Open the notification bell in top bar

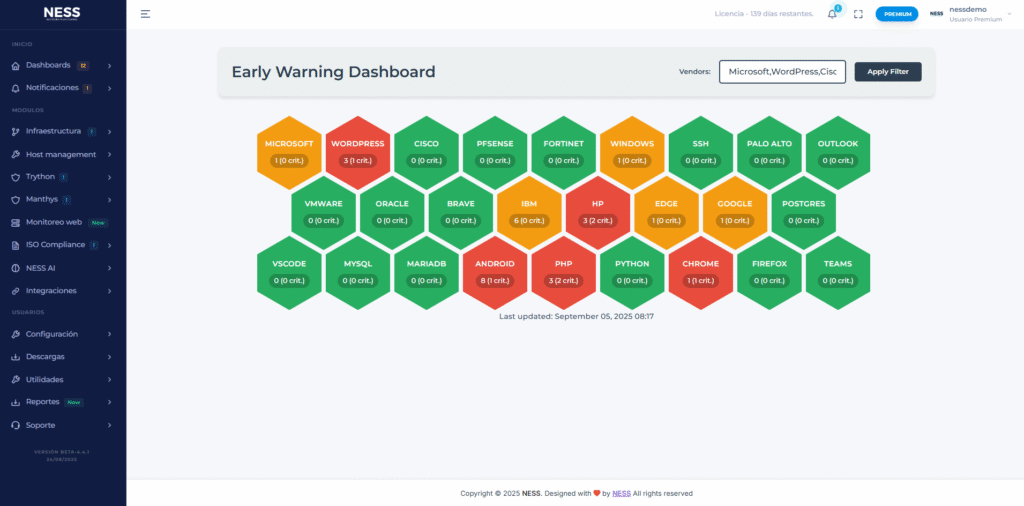click(x=832, y=14)
